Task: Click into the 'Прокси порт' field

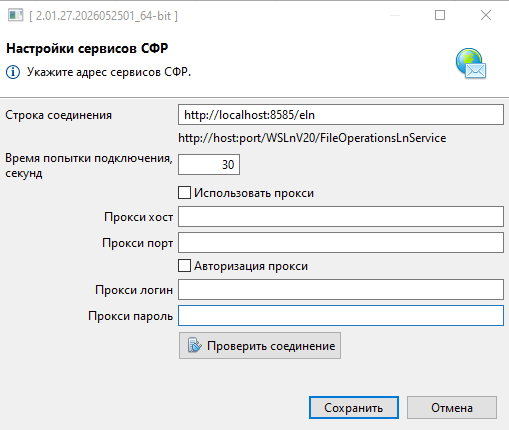Action: tap(341, 243)
